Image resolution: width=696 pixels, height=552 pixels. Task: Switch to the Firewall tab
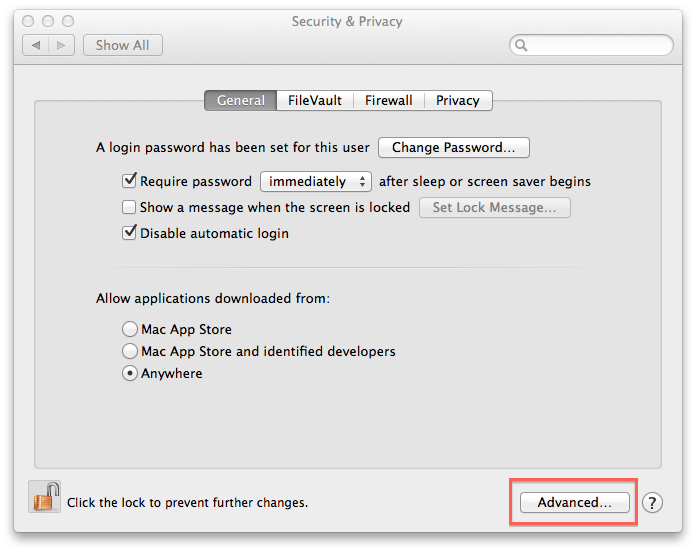(388, 100)
